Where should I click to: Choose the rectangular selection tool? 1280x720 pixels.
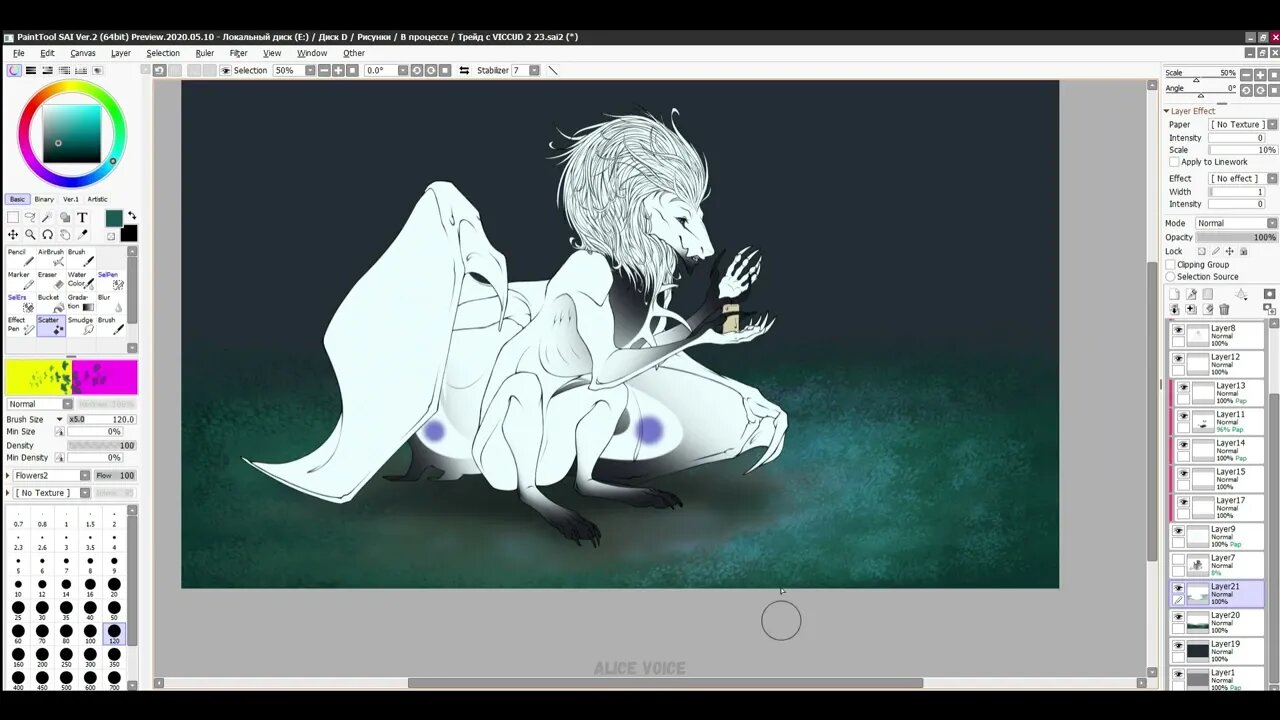[x=13, y=217]
